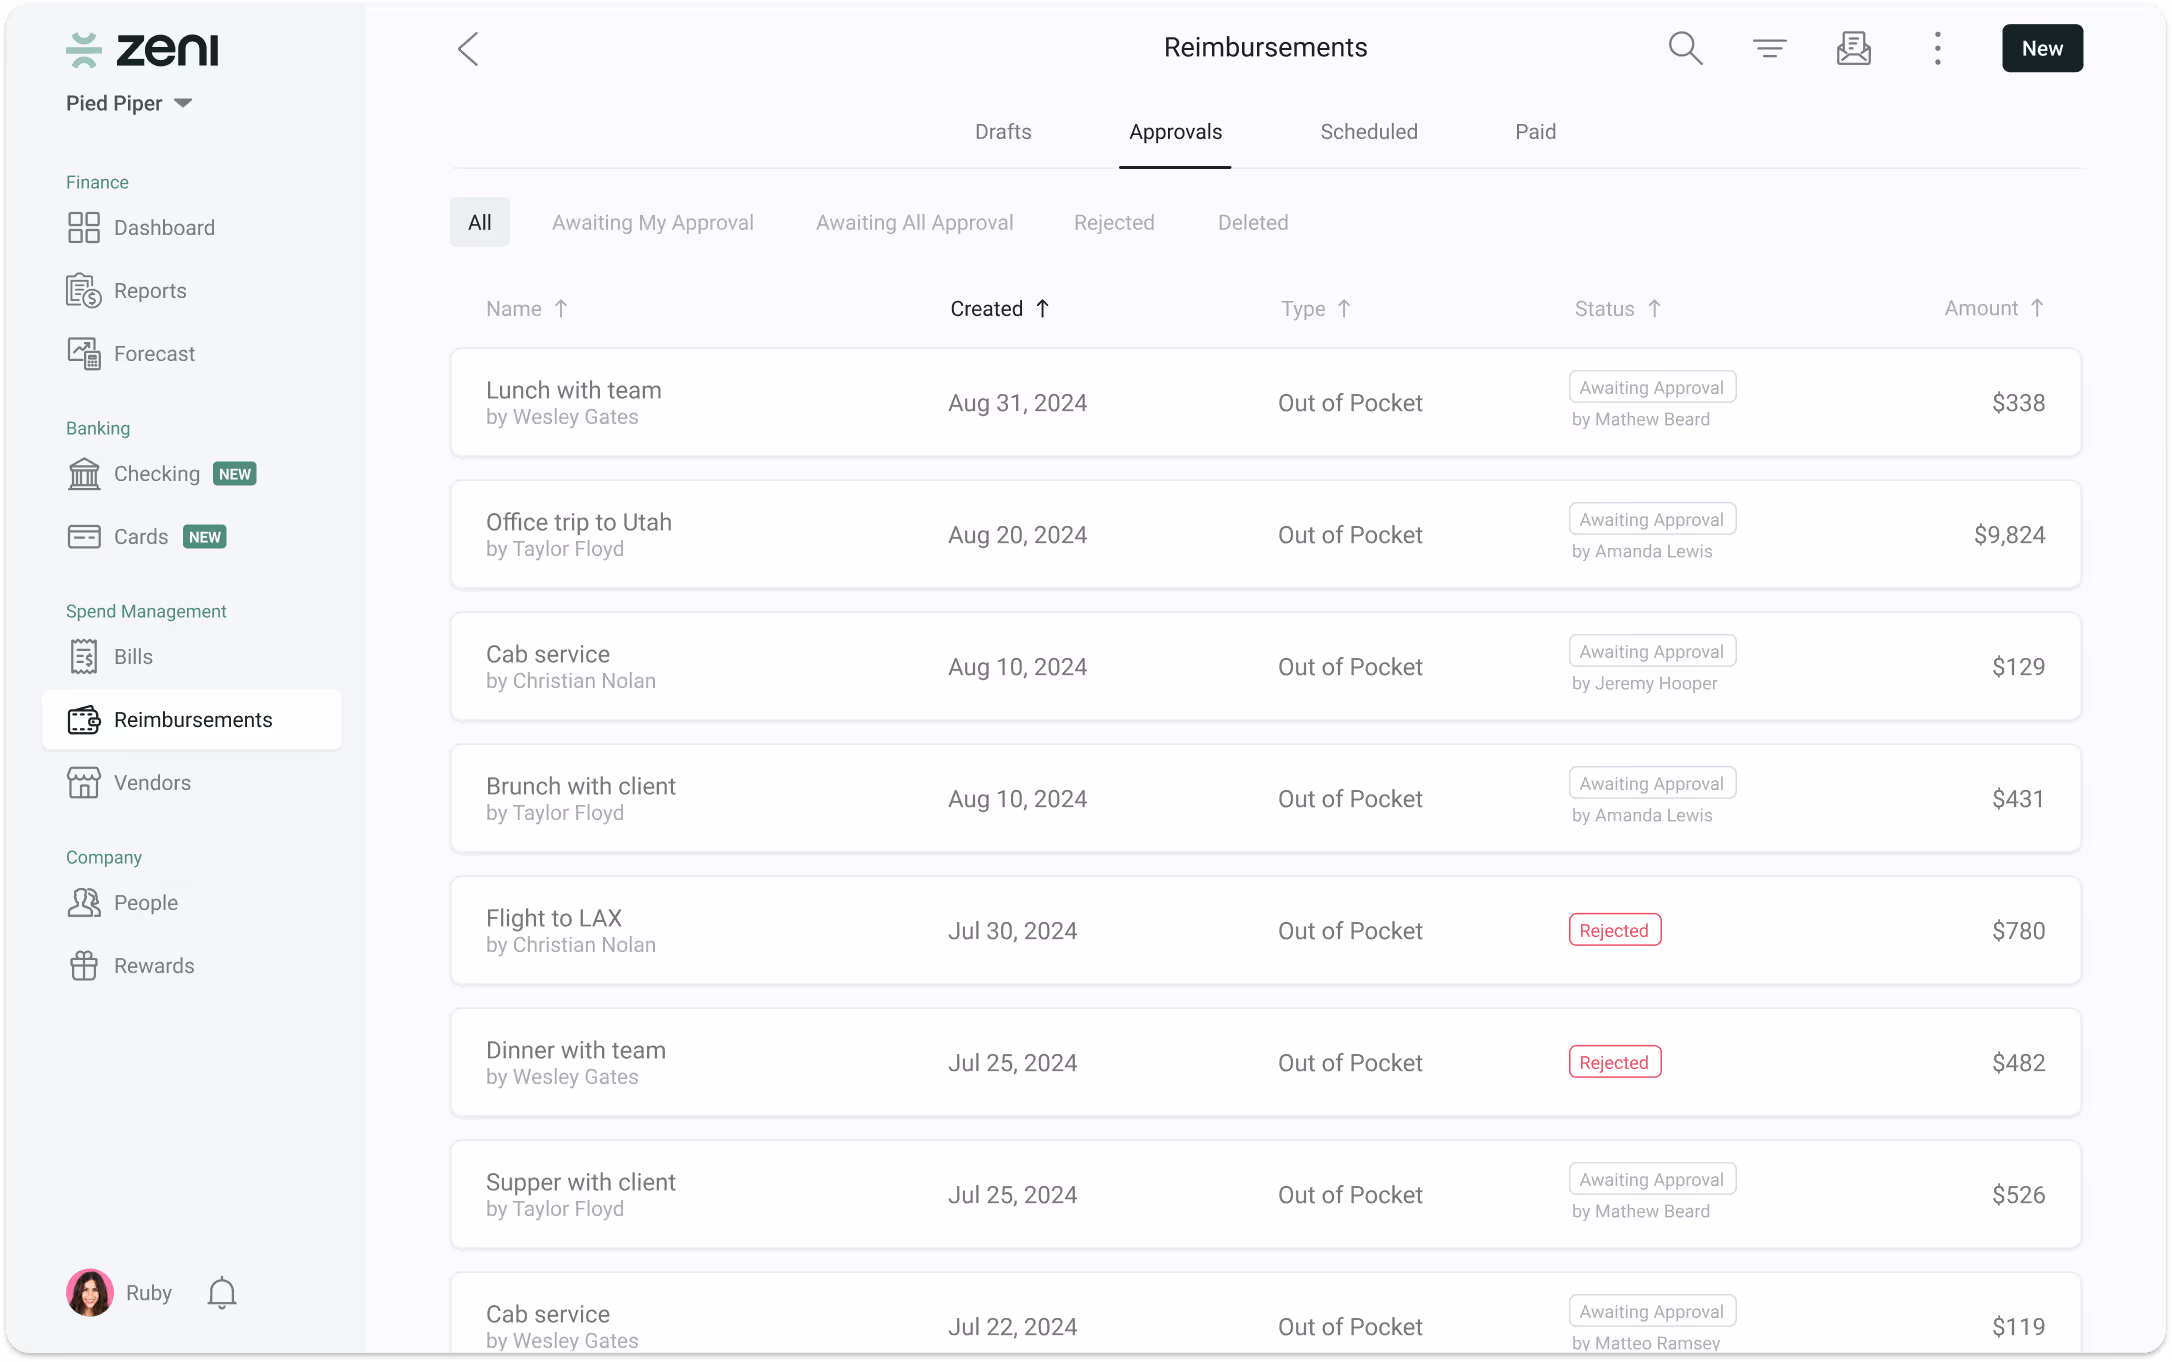The image size is (2172, 1362).
Task: Open the Lunch with team reimbursement
Action: coord(1266,402)
